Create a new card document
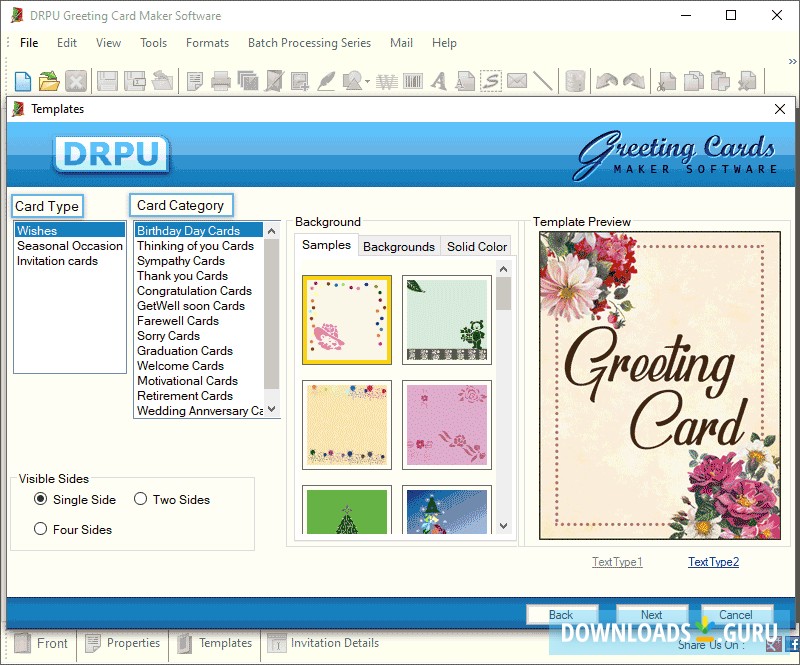This screenshot has height=665, width=800. tap(21, 81)
